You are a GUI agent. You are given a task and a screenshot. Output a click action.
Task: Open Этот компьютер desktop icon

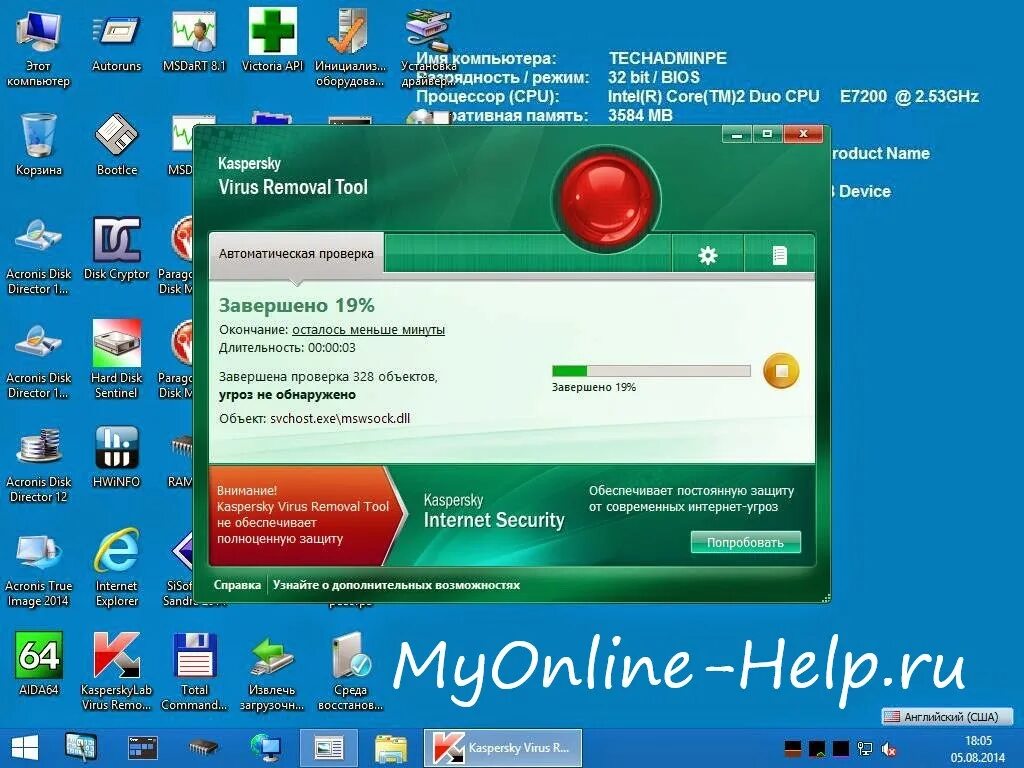point(38,49)
